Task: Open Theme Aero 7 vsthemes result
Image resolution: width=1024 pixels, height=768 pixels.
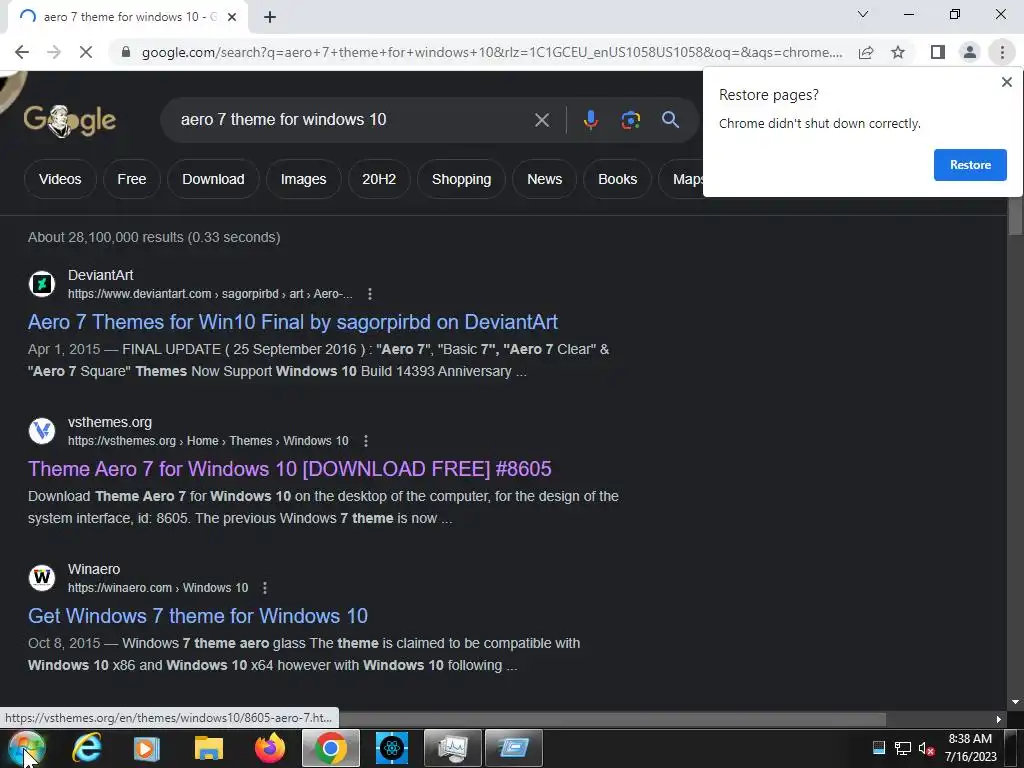Action: coord(289,469)
